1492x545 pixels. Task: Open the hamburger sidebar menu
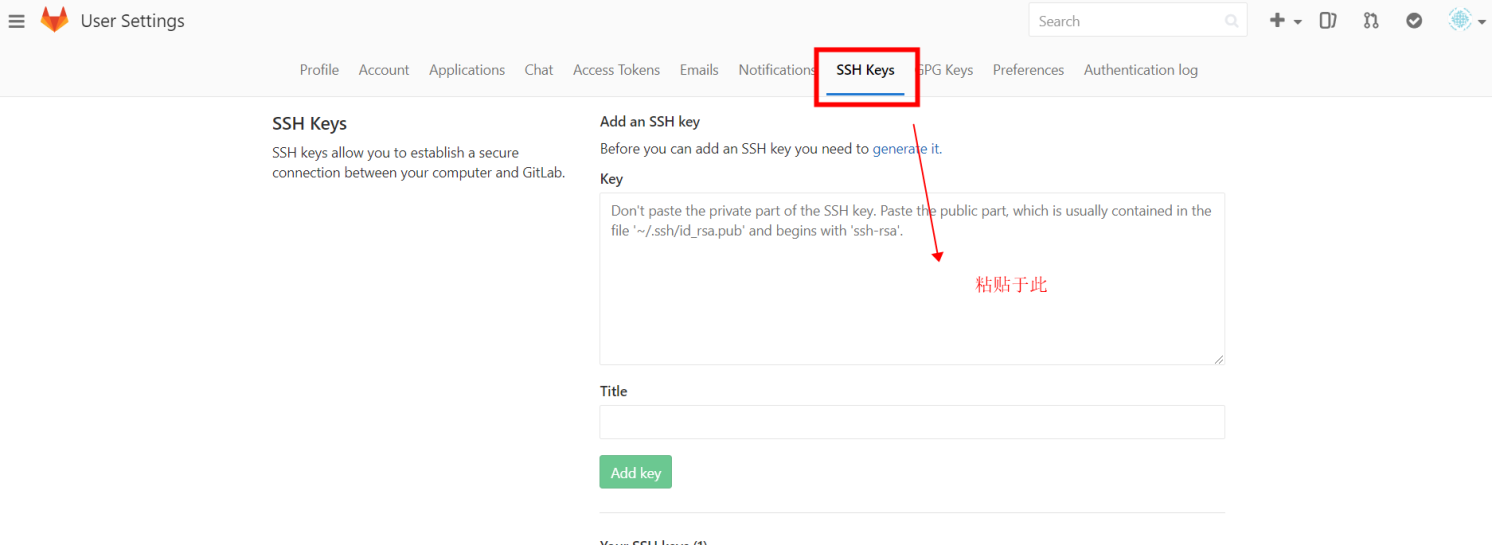click(16, 21)
